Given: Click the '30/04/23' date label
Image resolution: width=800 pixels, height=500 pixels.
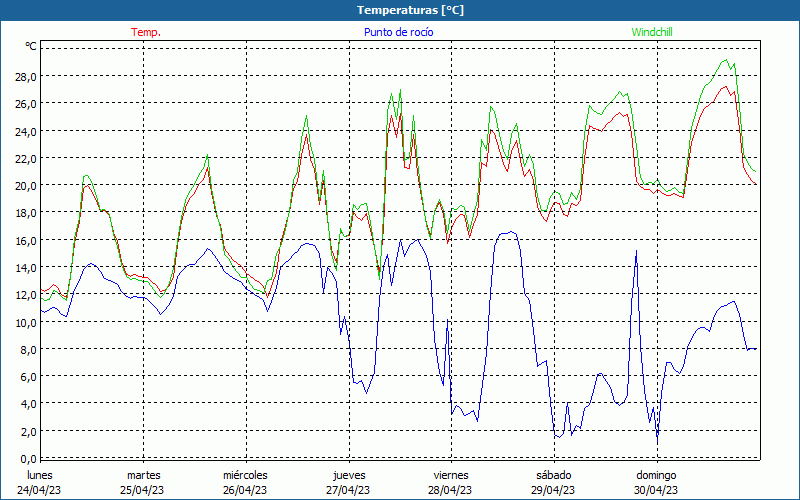Looking at the screenshot, I should click(656, 490).
